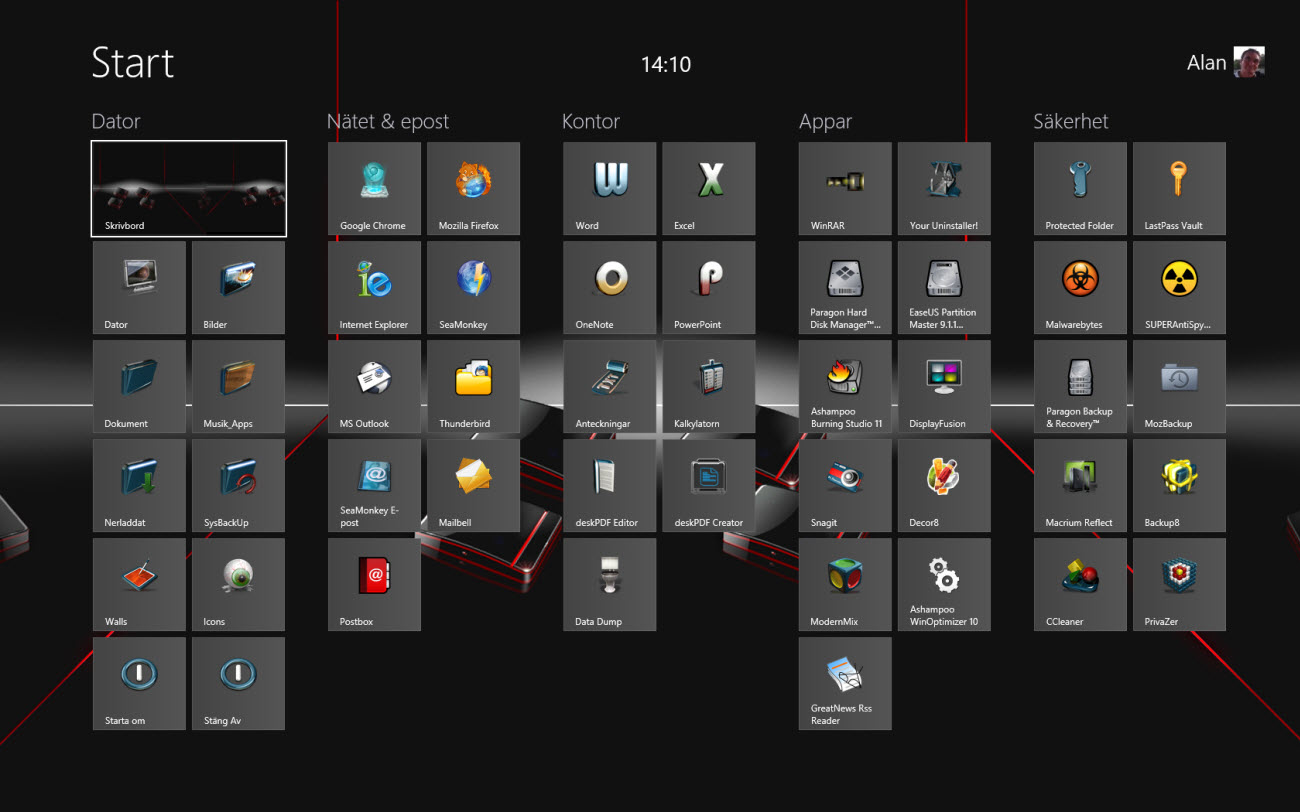Image resolution: width=1300 pixels, height=812 pixels.
Task: Launch Malwarebytes
Action: 1080,287
